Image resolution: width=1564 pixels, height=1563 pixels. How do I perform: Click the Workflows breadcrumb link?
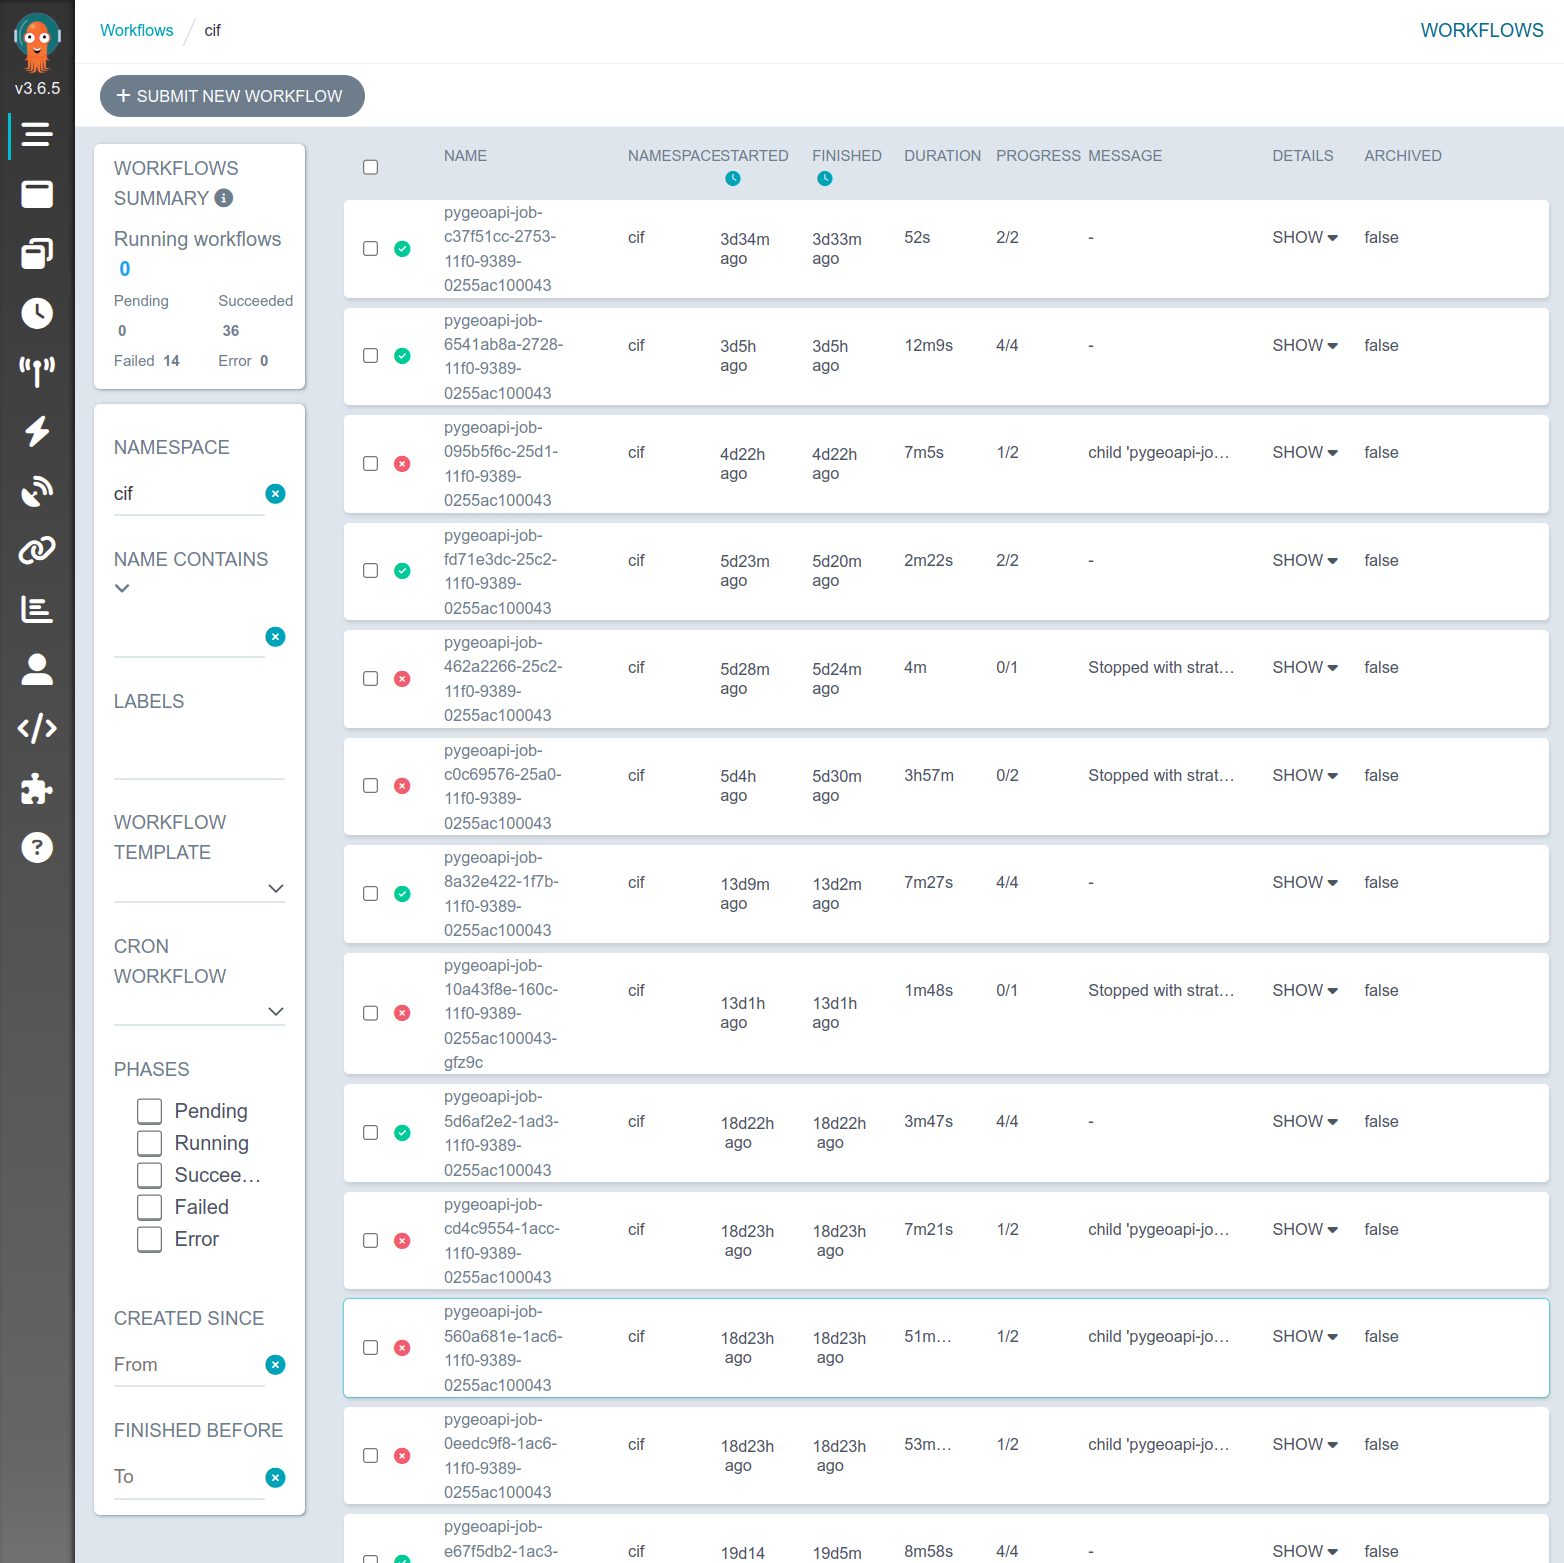[x=136, y=30]
